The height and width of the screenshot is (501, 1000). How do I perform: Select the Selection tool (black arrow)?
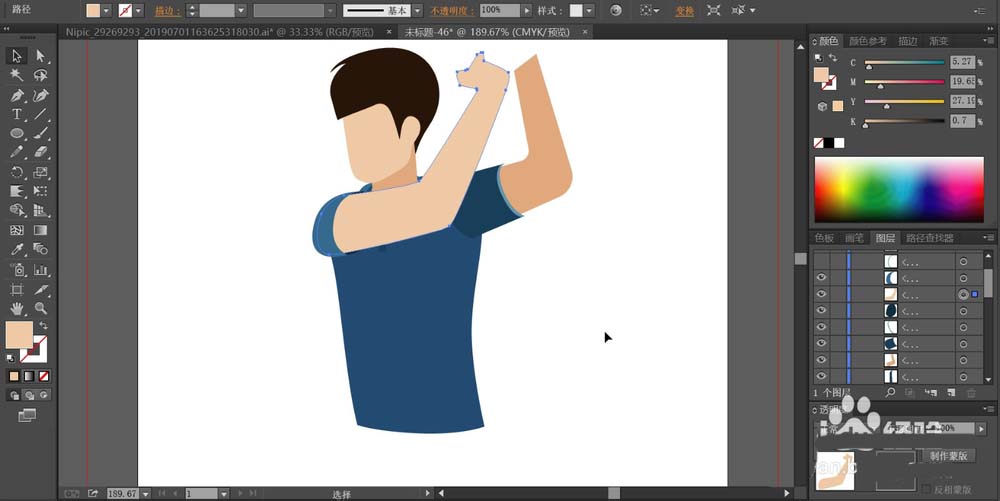coord(17,56)
